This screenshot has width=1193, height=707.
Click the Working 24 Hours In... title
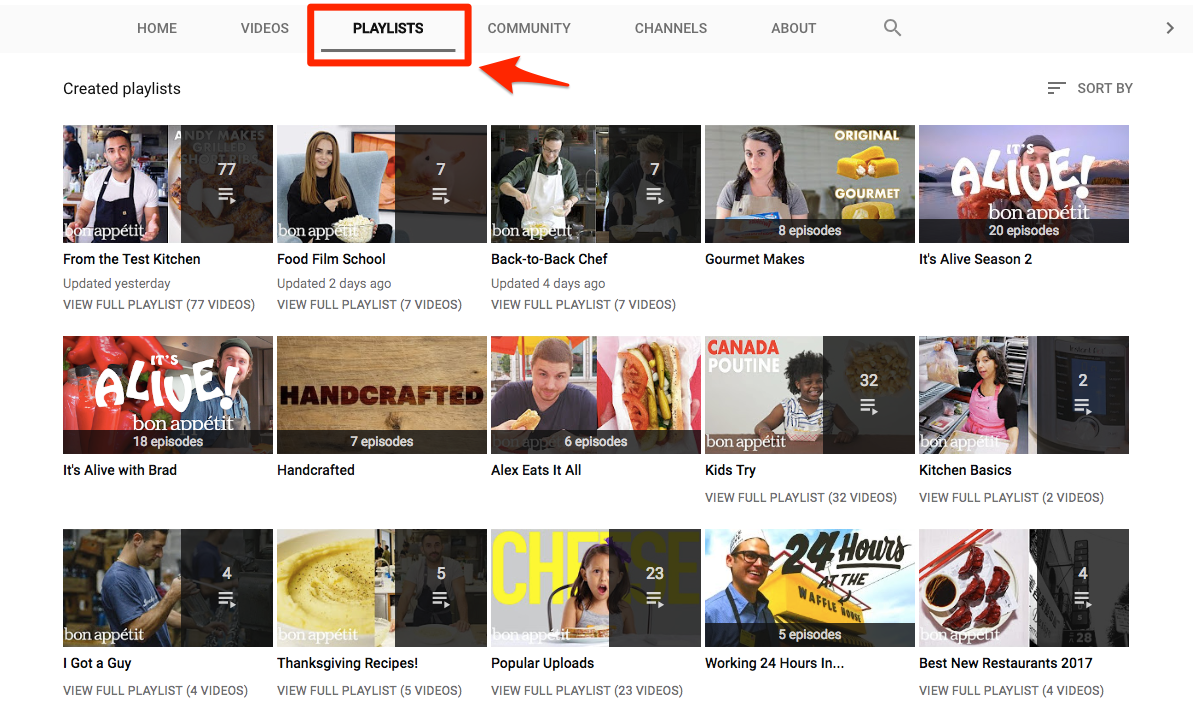[x=775, y=664]
